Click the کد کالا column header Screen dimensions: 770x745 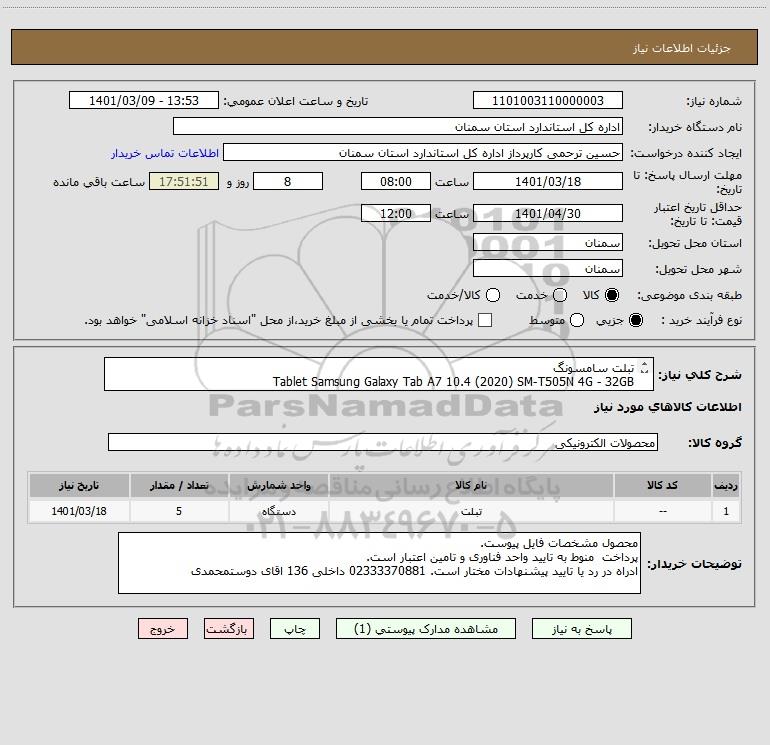[662, 485]
